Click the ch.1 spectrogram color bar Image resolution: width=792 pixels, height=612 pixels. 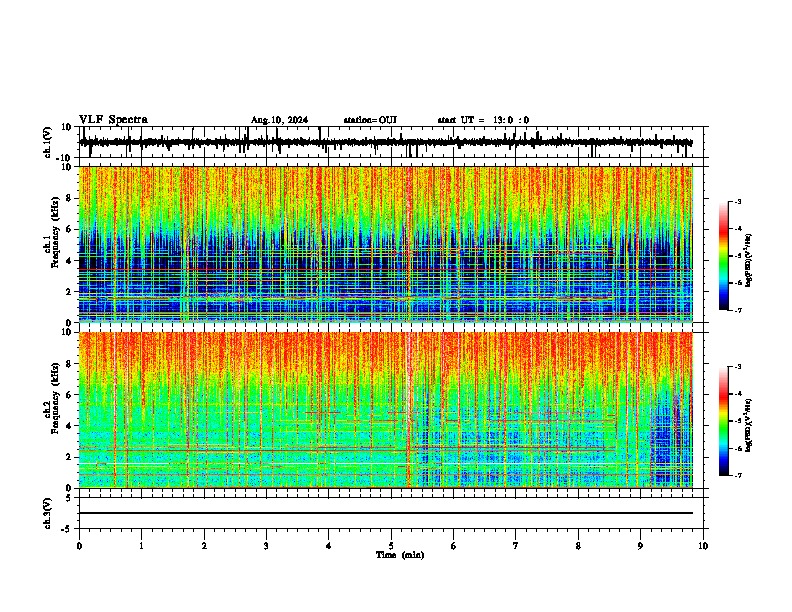(723, 256)
